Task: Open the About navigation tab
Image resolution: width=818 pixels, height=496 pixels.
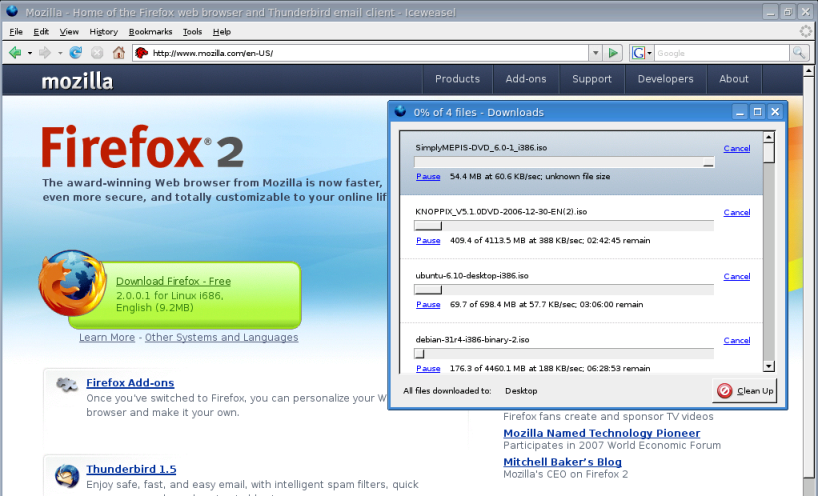Action: (x=733, y=79)
